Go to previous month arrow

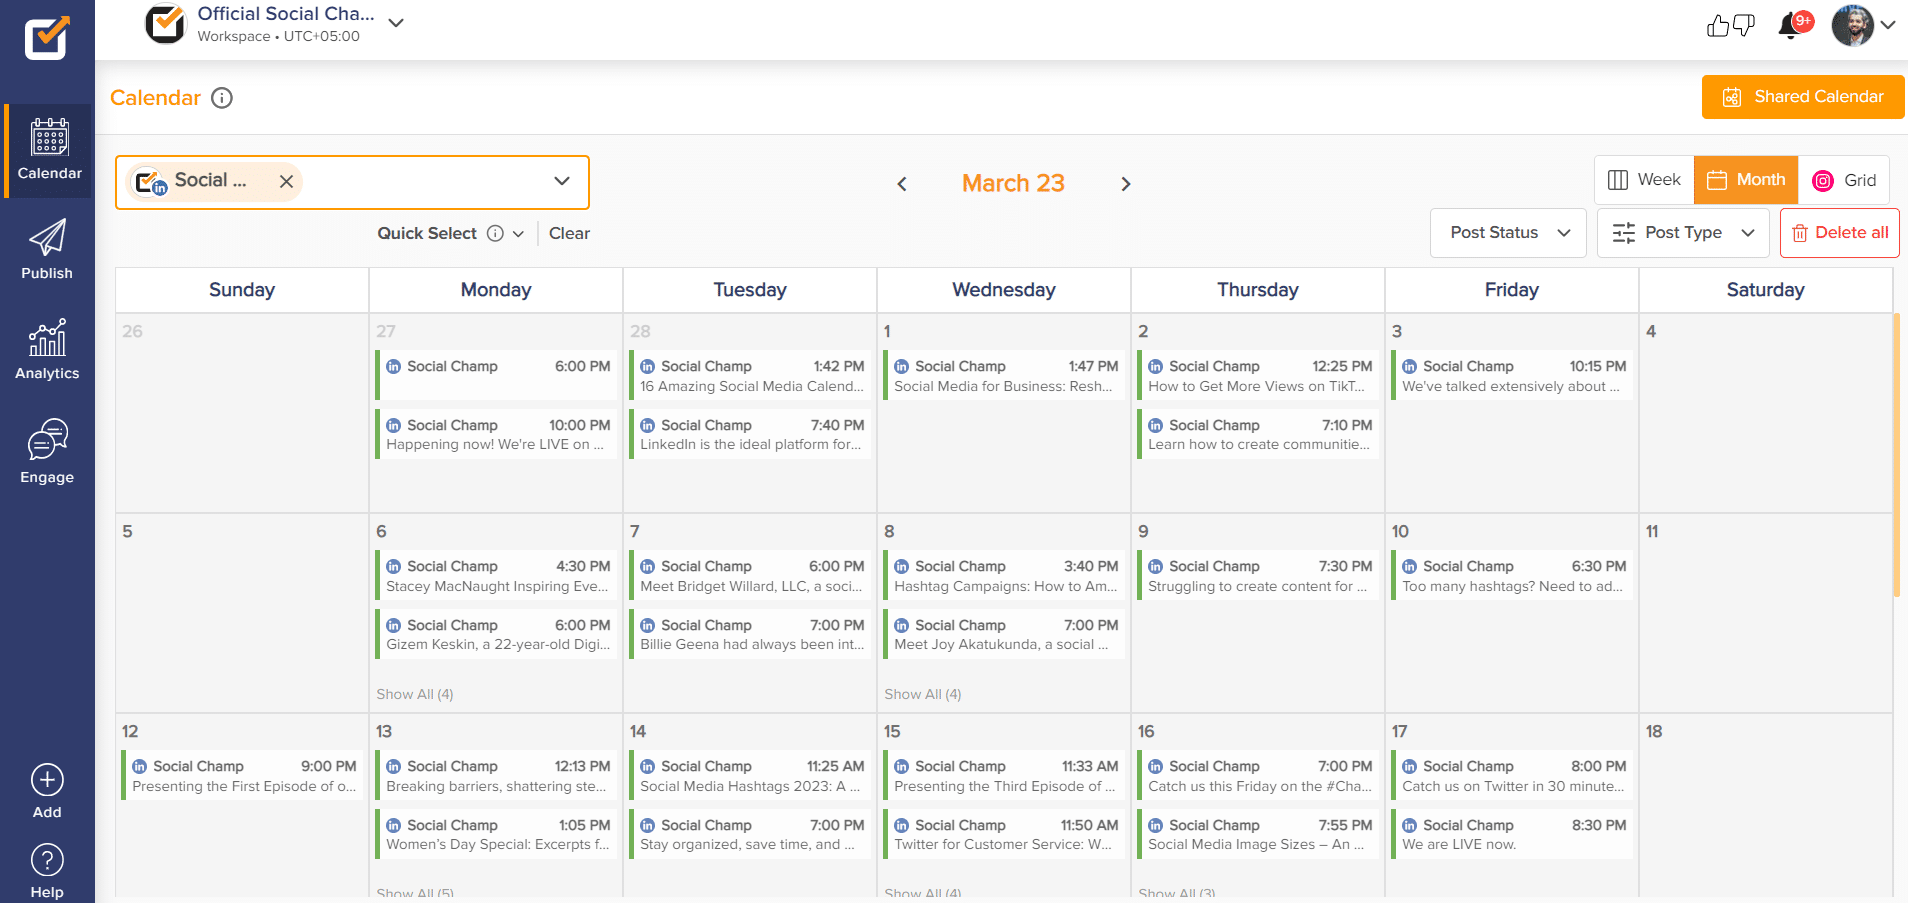point(902,184)
